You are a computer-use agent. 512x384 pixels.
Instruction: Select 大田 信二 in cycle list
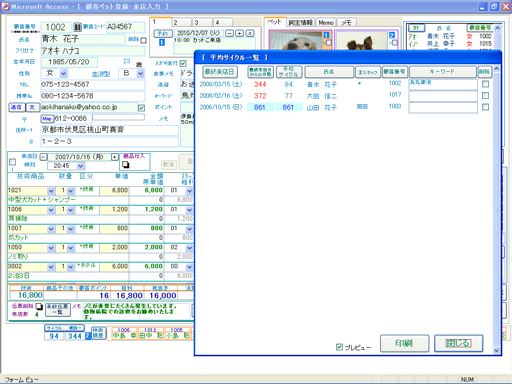[x=322, y=96]
